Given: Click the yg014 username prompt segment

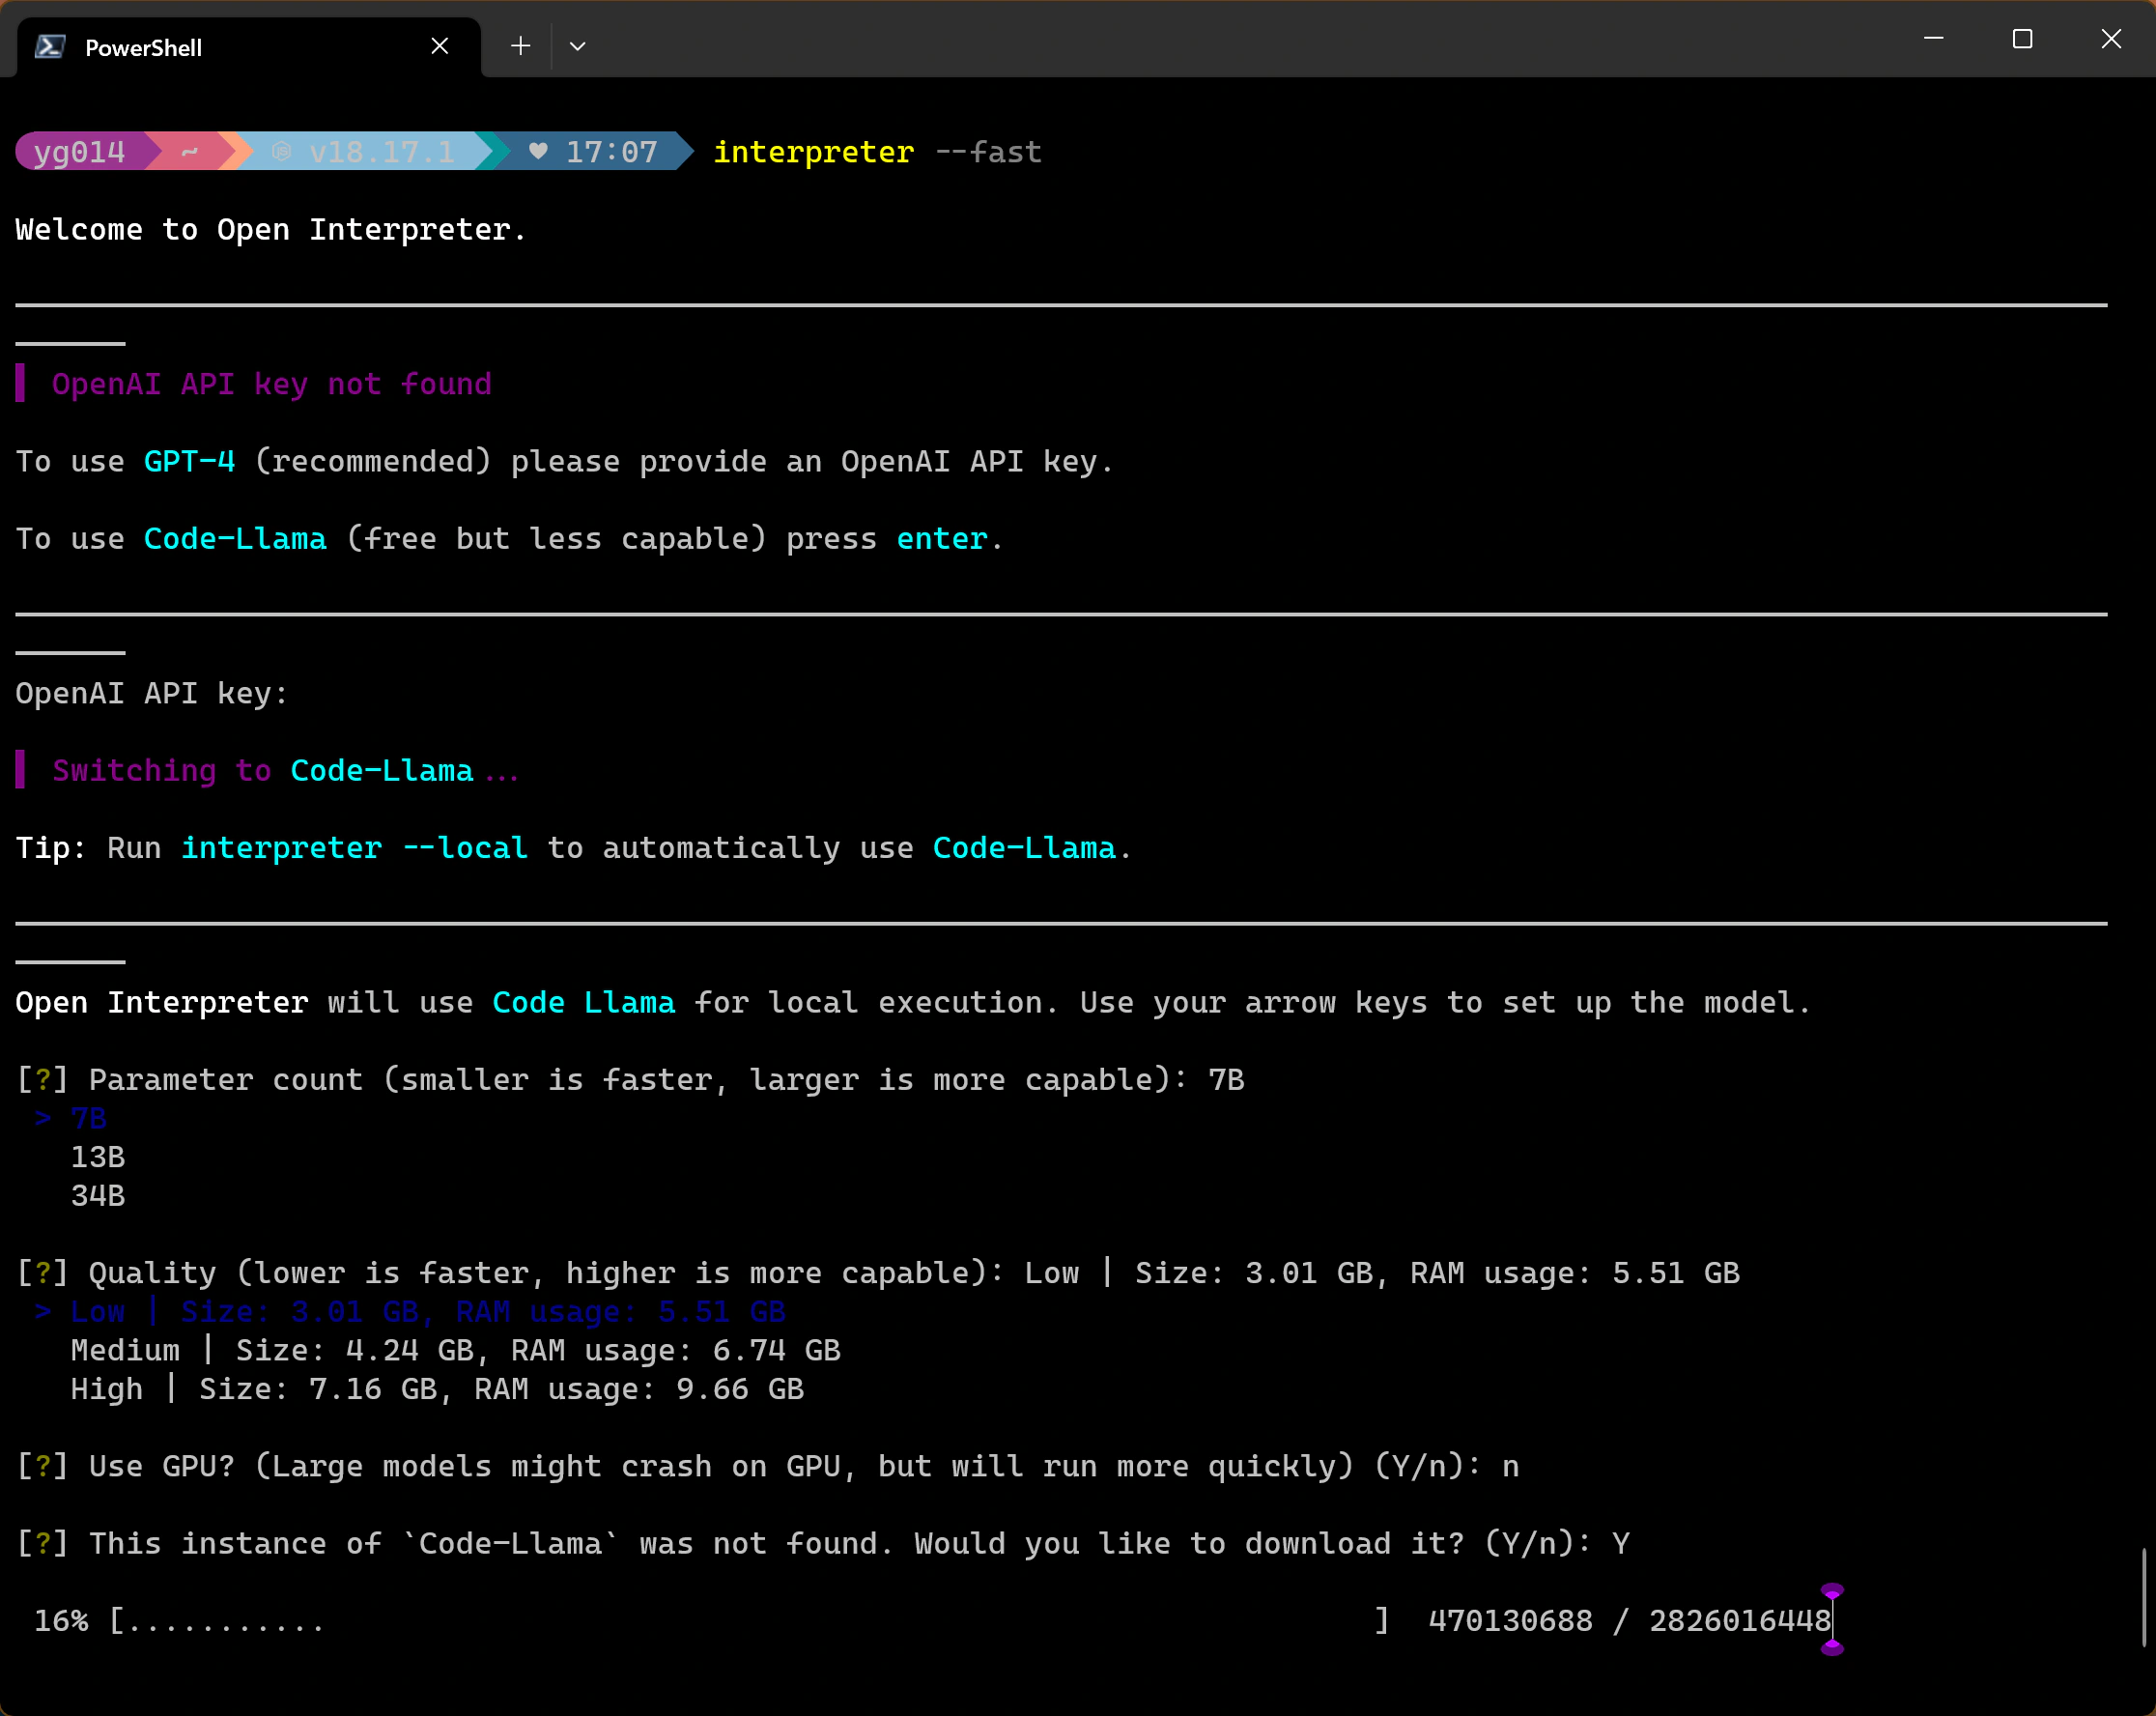Looking at the screenshot, I should [x=80, y=152].
